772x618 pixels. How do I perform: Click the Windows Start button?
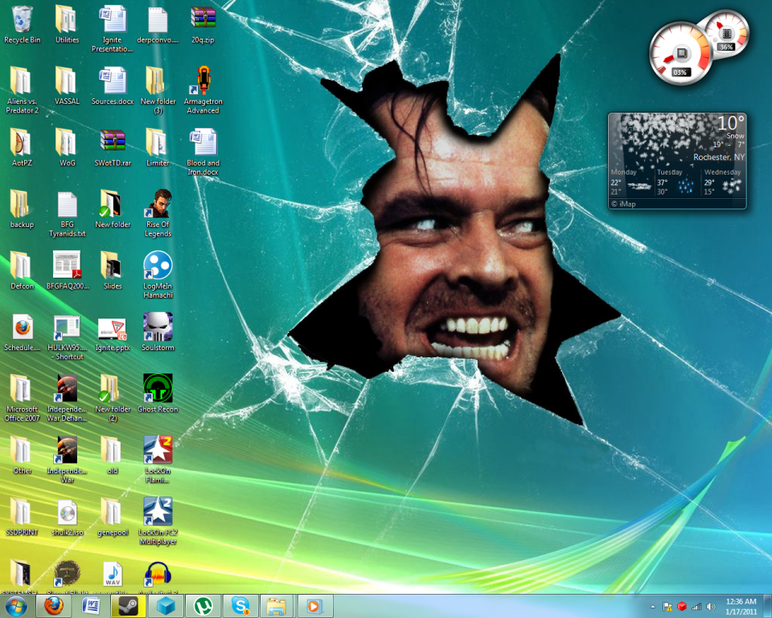point(17,606)
